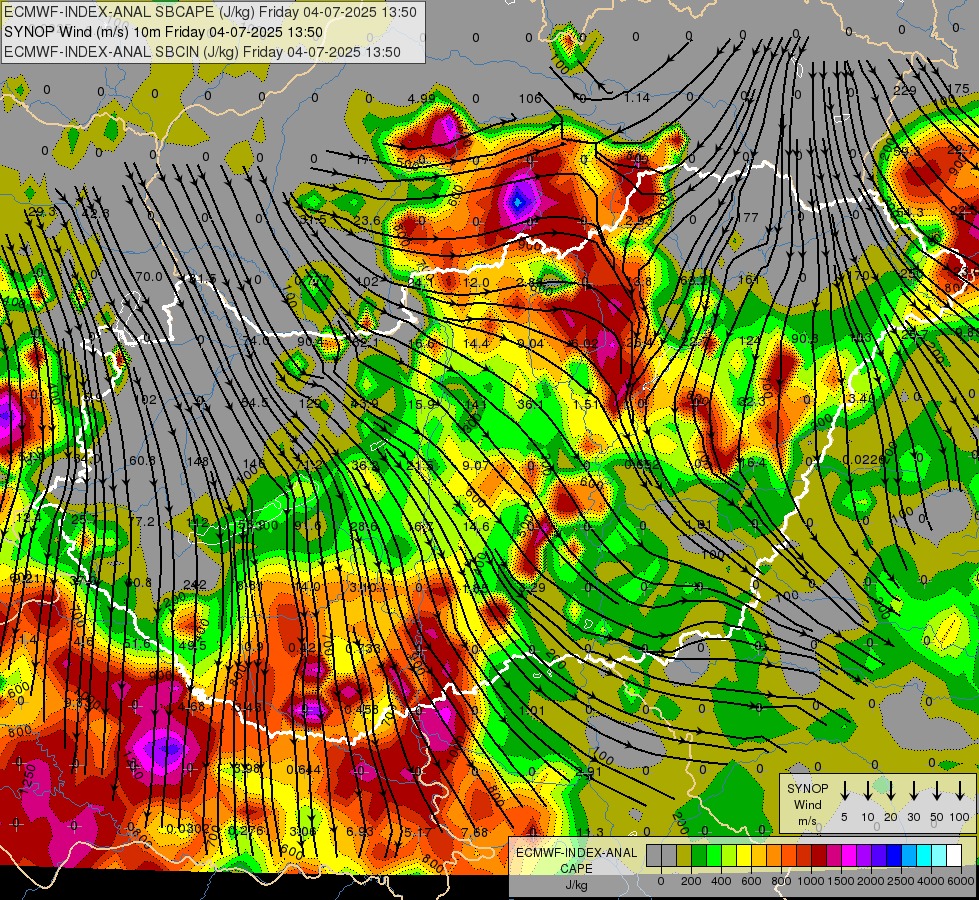Click the 3.40 value on the map

click(862, 398)
